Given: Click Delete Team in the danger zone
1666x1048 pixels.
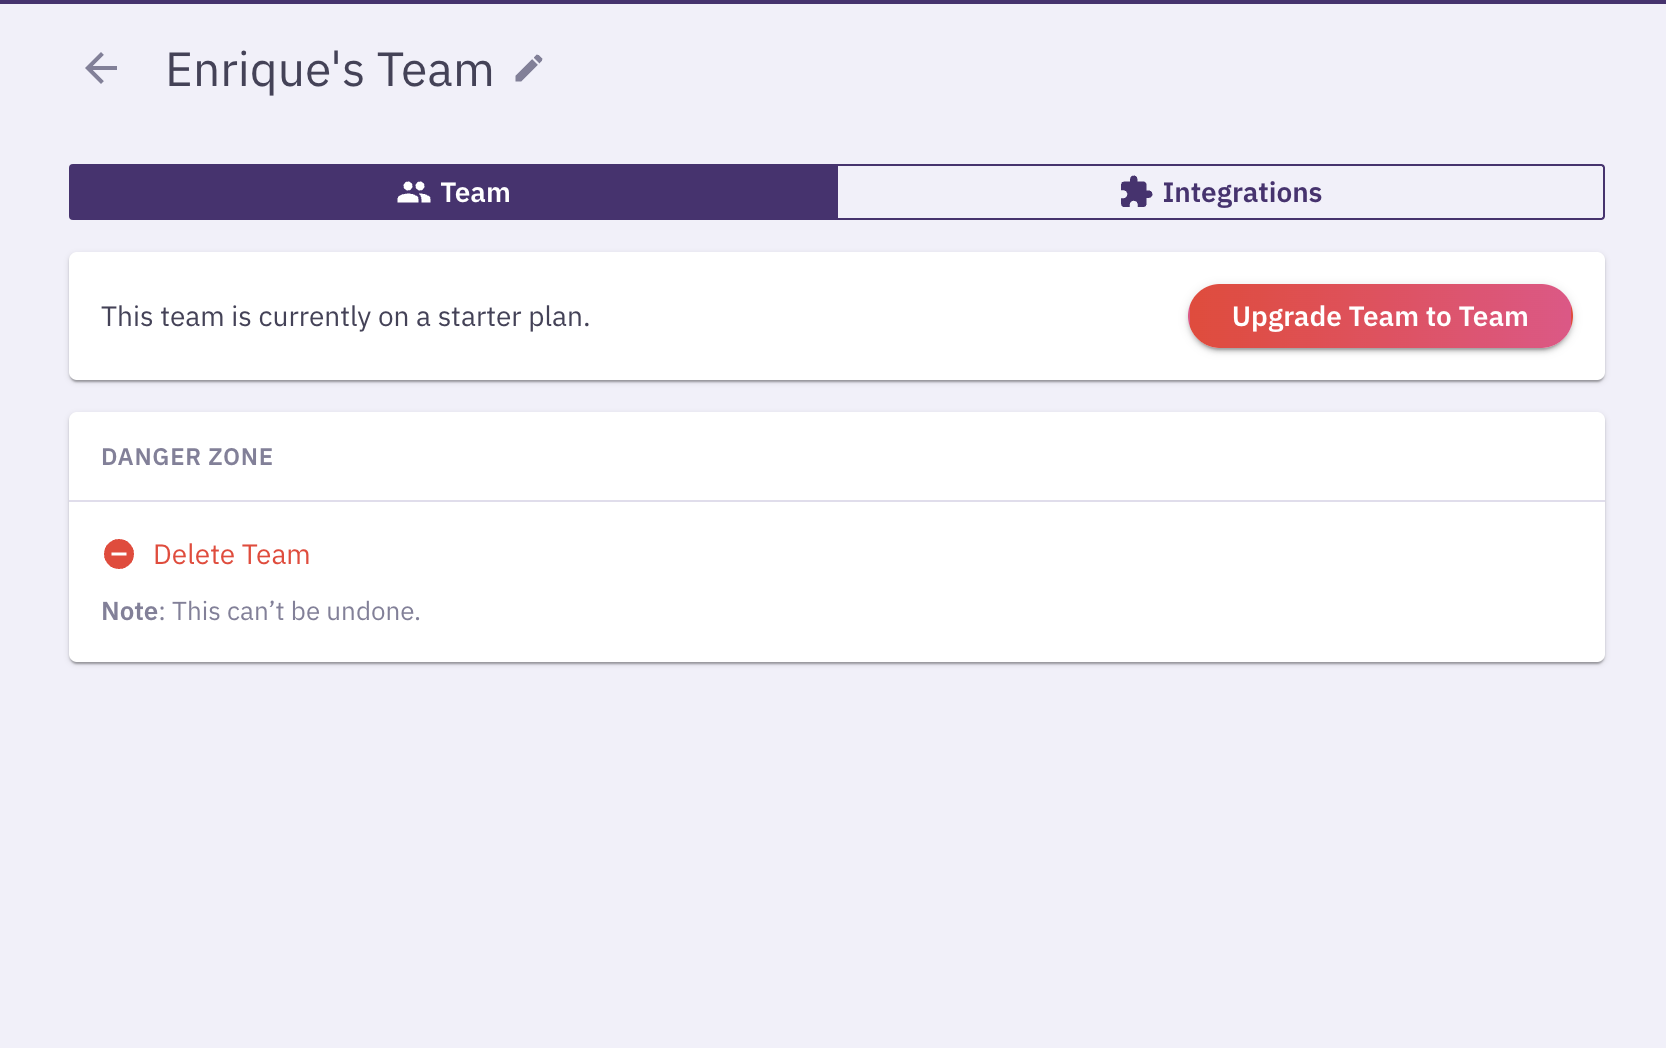Looking at the screenshot, I should [231, 554].
